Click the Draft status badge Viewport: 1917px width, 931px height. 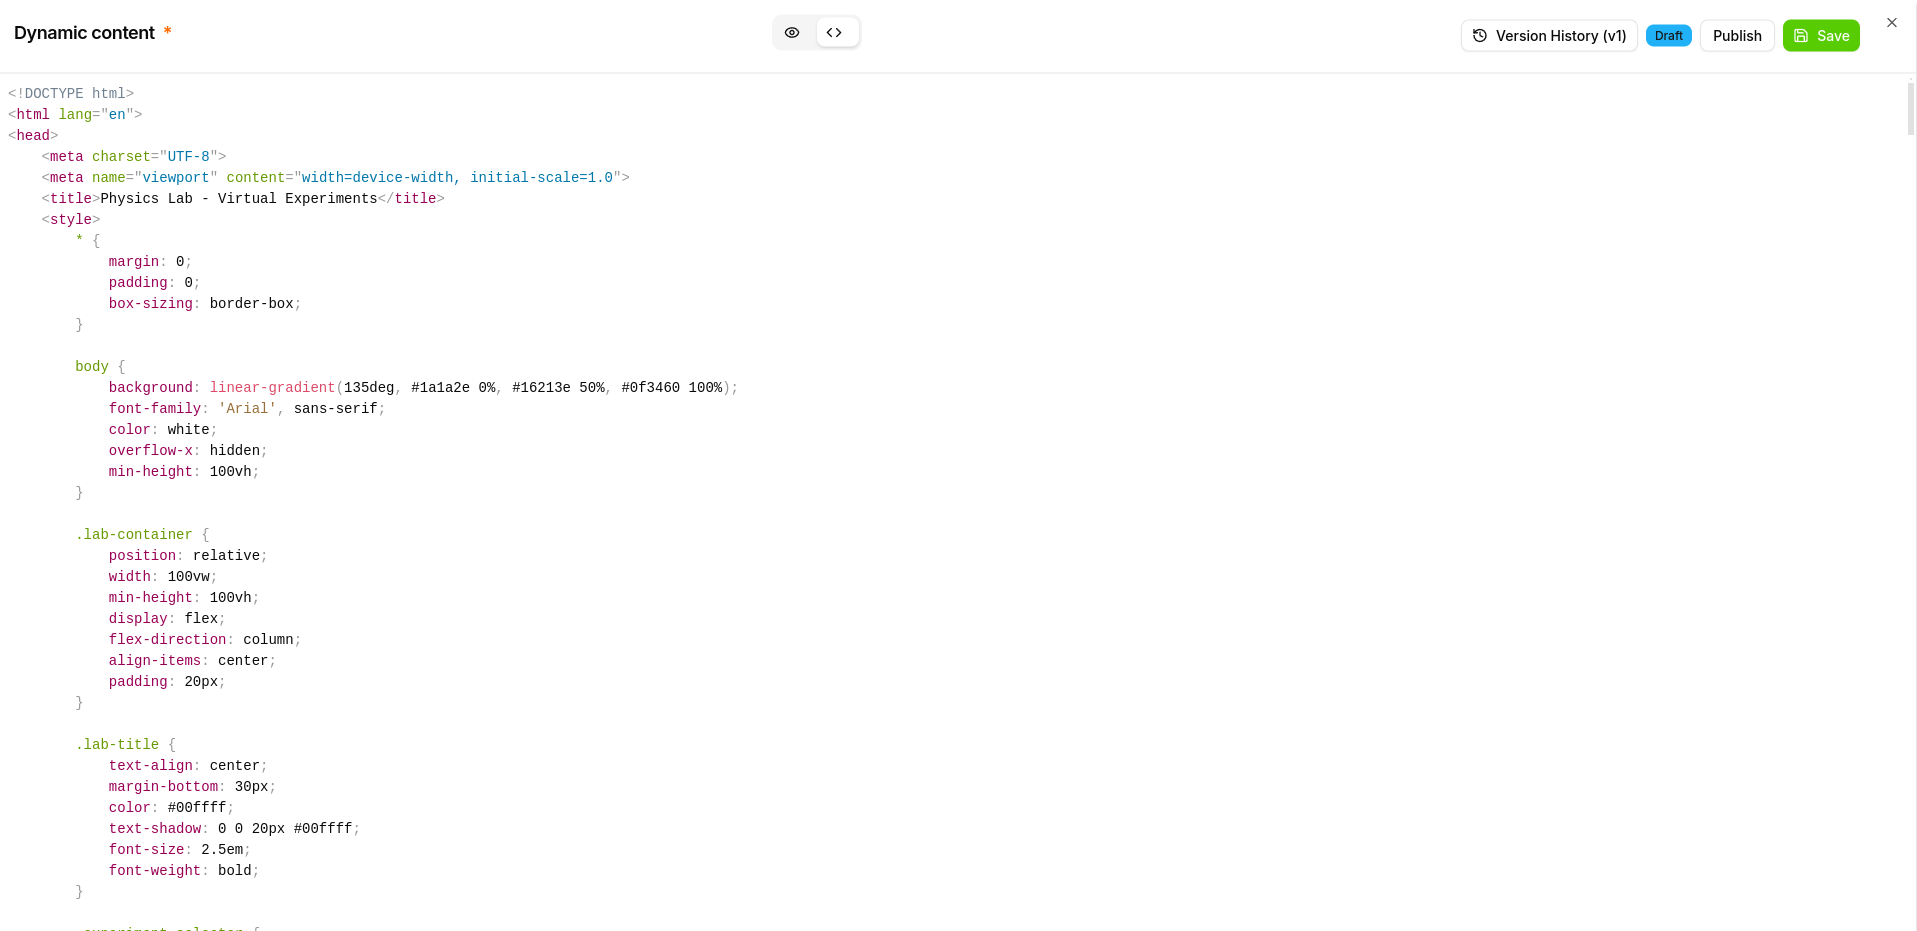pyautogui.click(x=1667, y=35)
